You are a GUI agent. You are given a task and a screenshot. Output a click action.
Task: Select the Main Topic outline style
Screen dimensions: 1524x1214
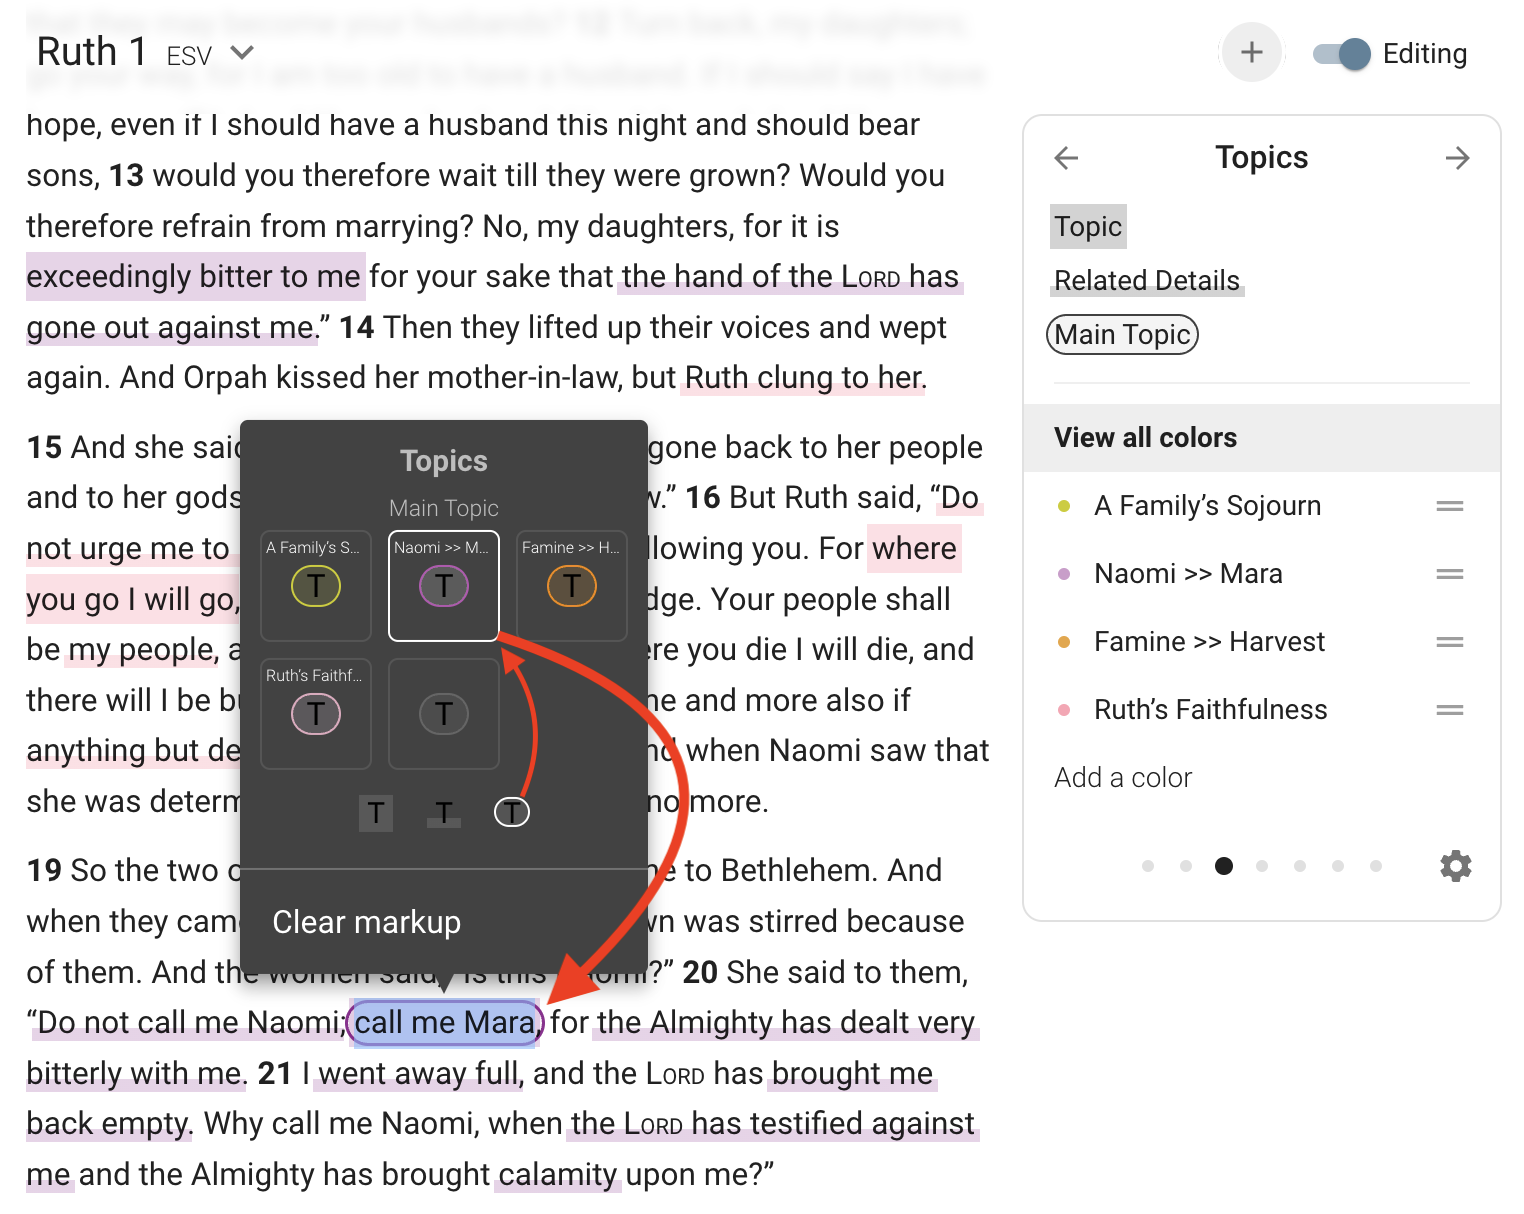(x=1122, y=335)
